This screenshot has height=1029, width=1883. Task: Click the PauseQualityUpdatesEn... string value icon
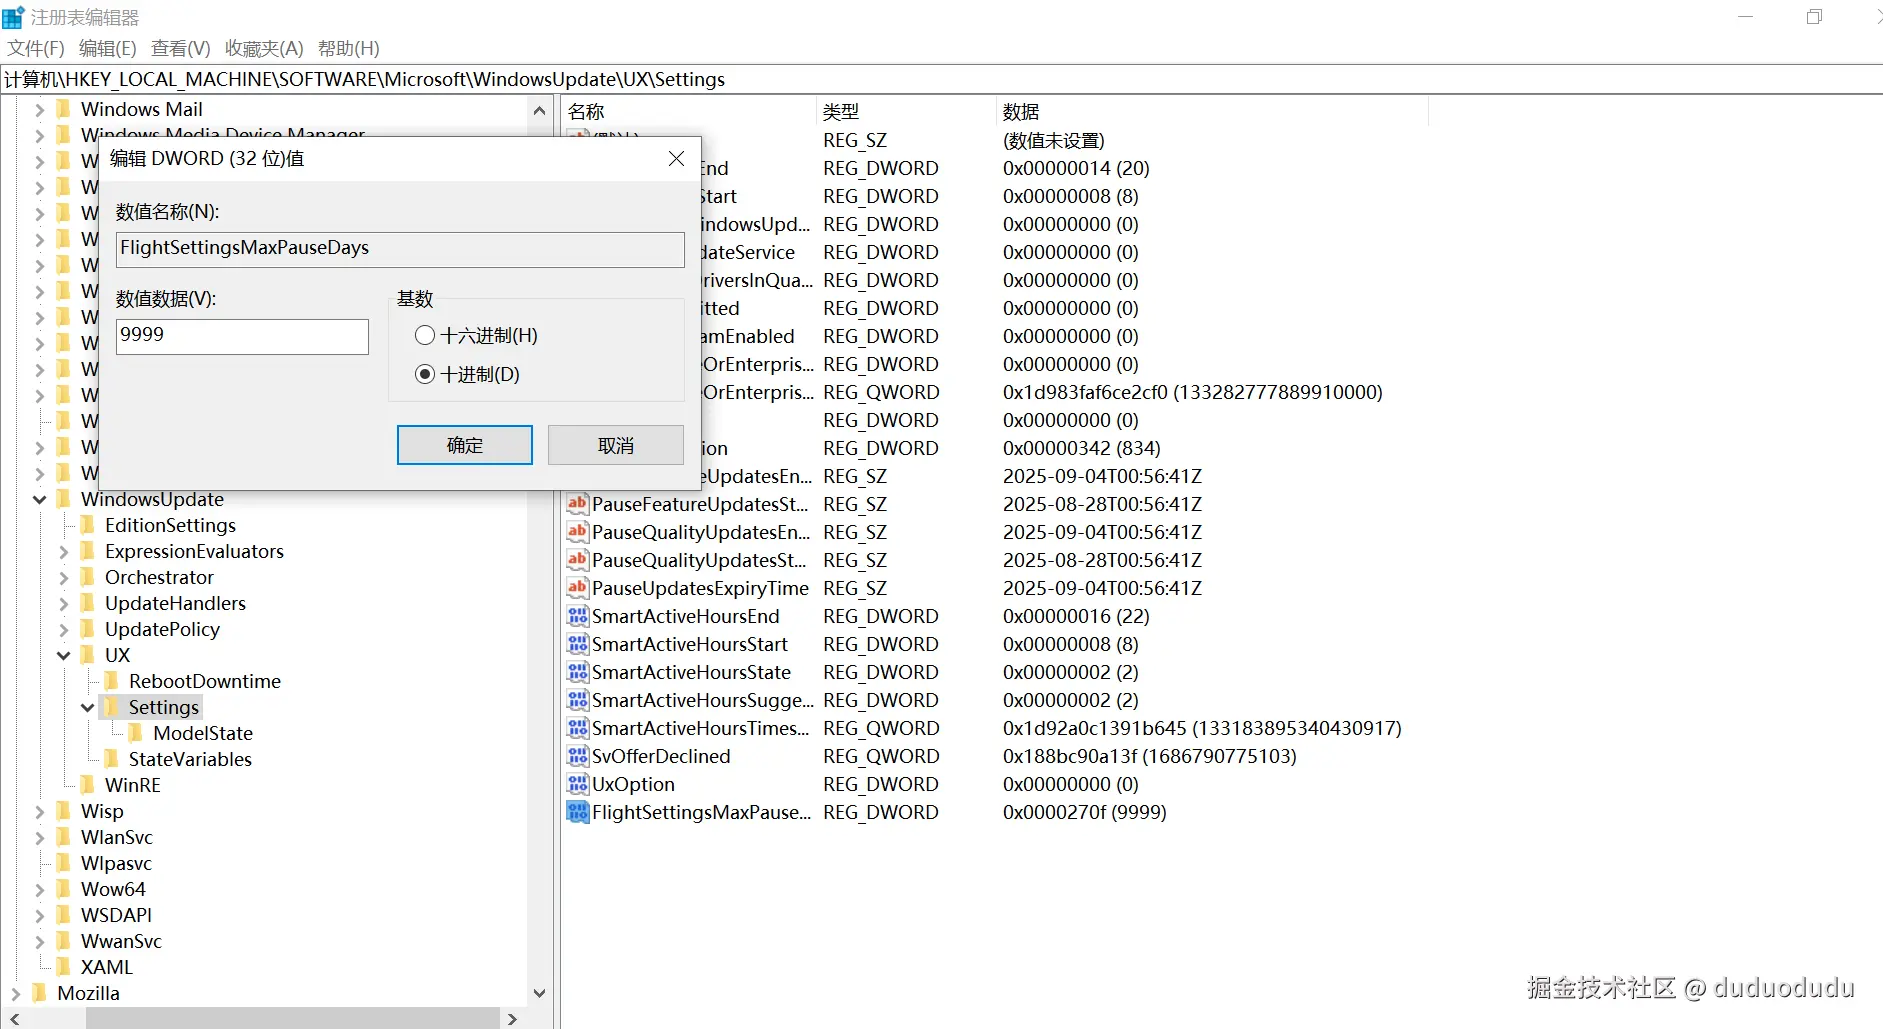point(578,532)
